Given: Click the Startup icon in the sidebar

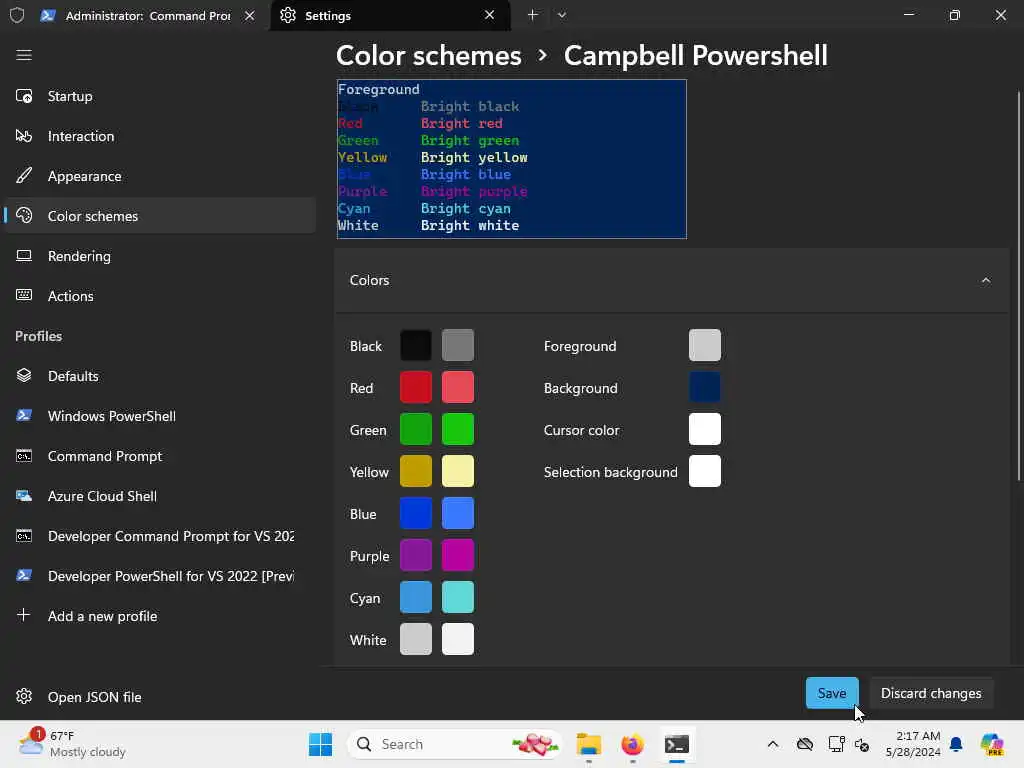Looking at the screenshot, I should tap(24, 96).
